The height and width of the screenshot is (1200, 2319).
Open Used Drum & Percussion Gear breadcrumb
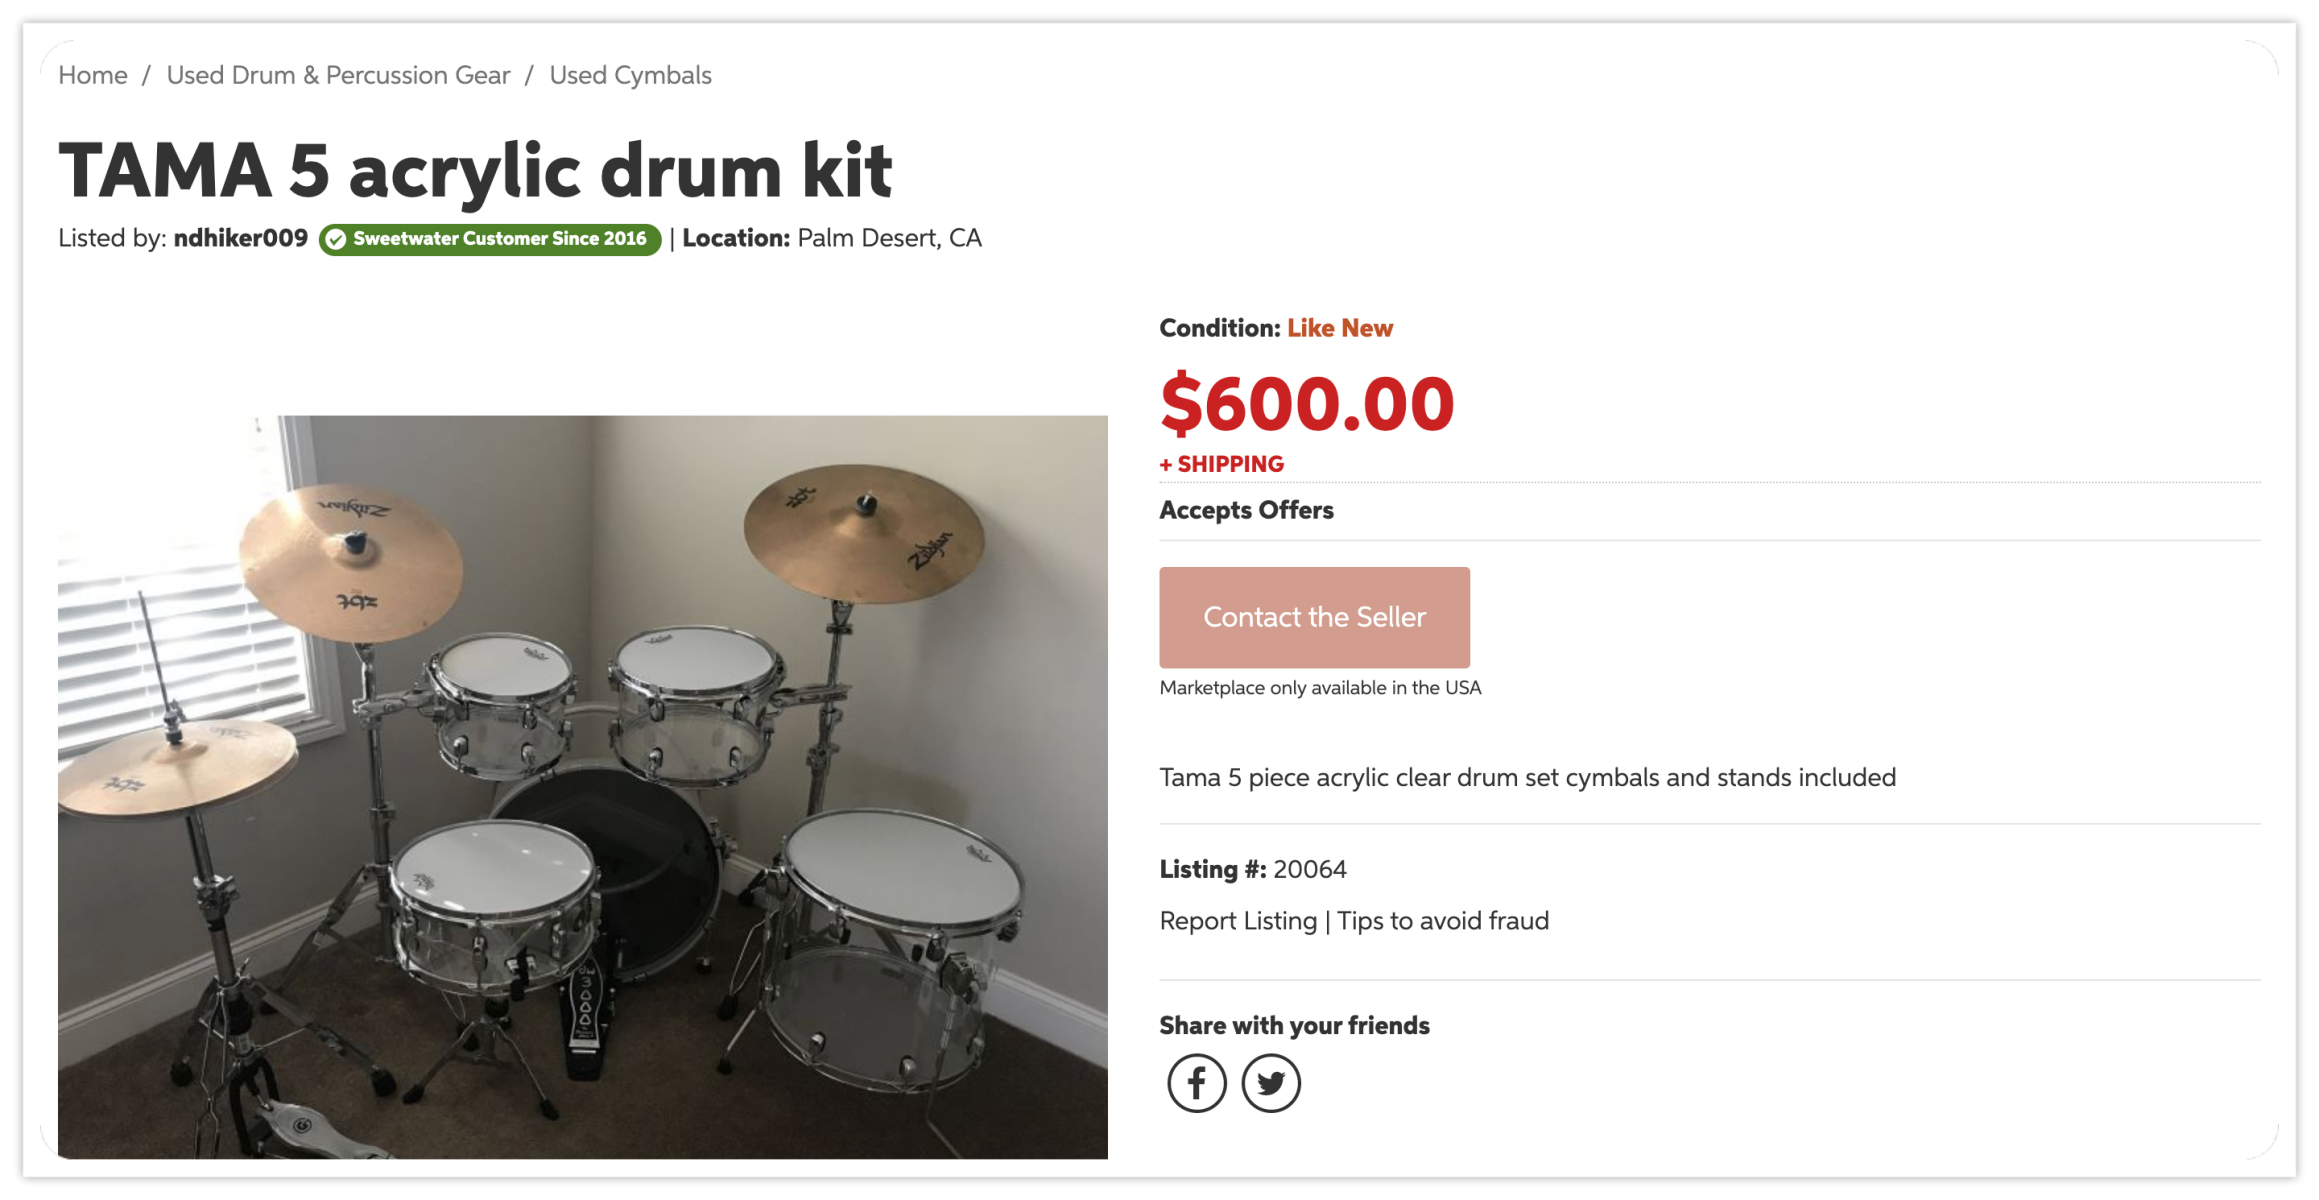coord(338,75)
